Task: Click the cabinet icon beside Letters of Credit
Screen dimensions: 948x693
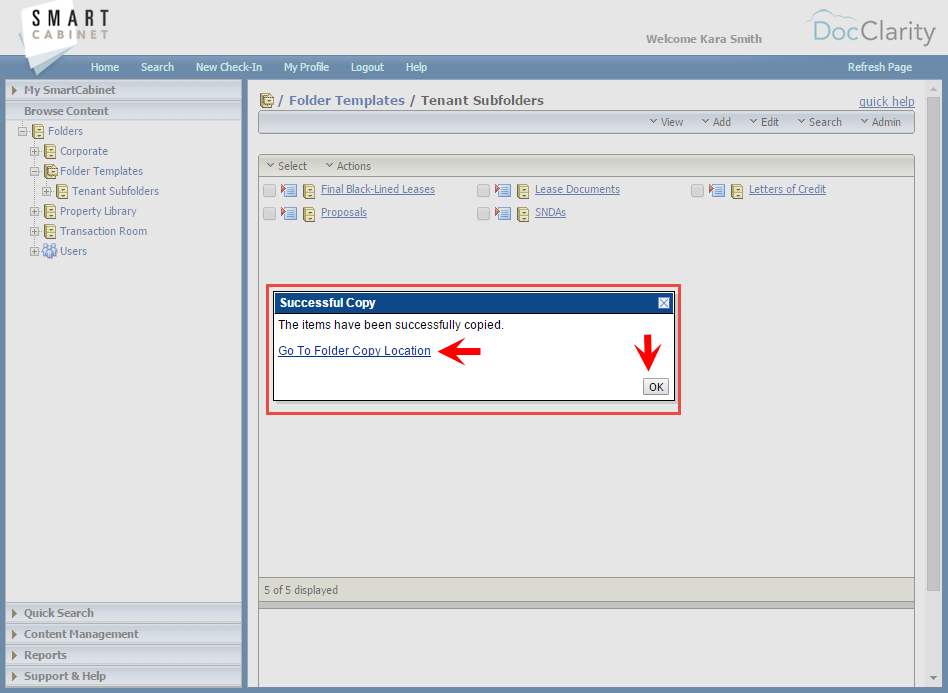Action: coord(737,189)
